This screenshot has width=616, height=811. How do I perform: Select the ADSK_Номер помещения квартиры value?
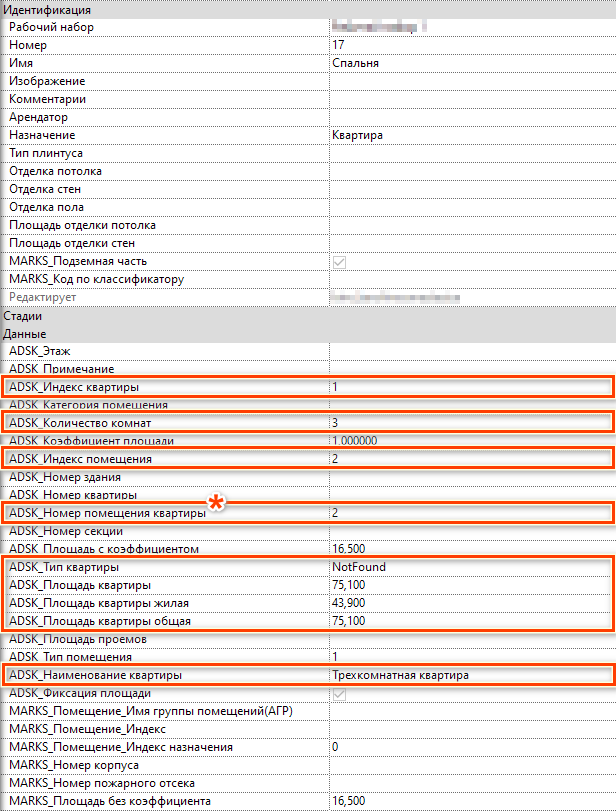point(470,513)
